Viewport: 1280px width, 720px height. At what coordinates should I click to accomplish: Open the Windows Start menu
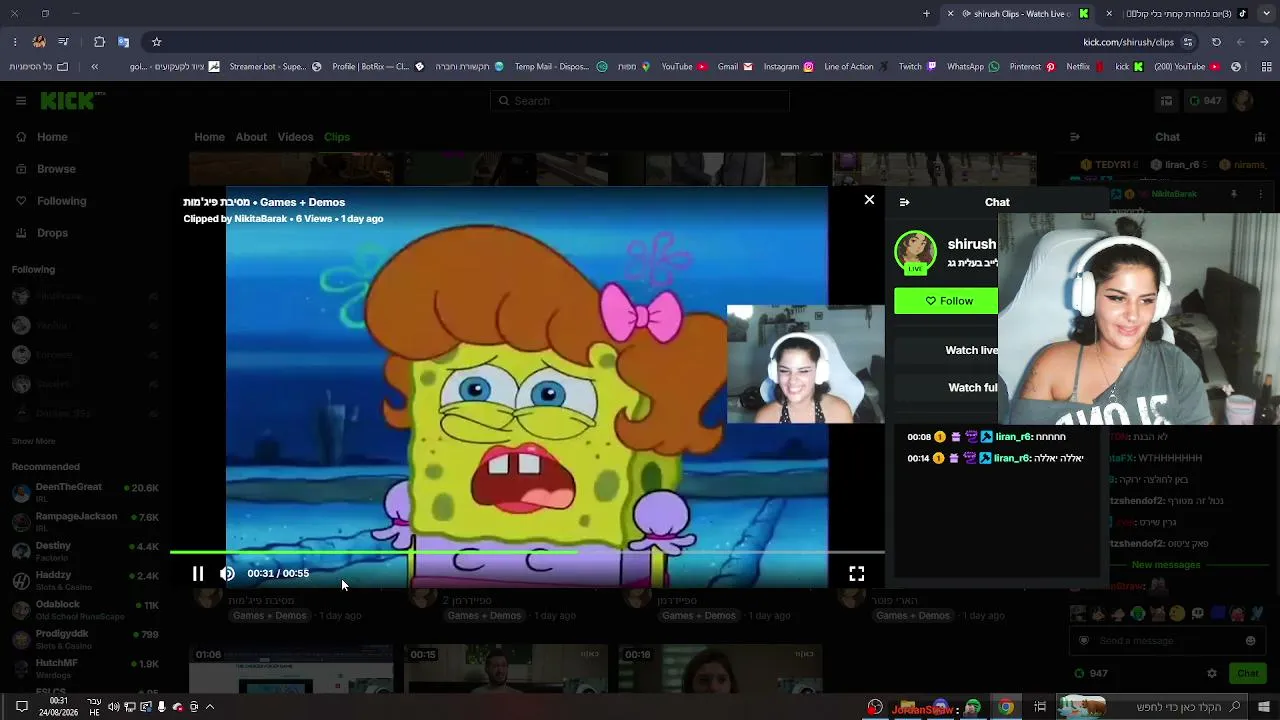pos(1264,707)
